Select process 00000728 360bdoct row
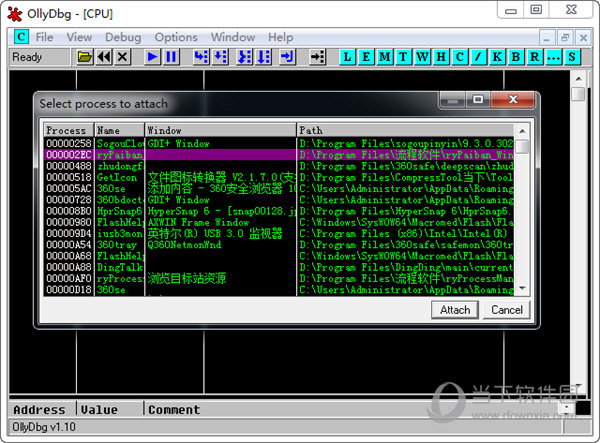 click(279, 200)
